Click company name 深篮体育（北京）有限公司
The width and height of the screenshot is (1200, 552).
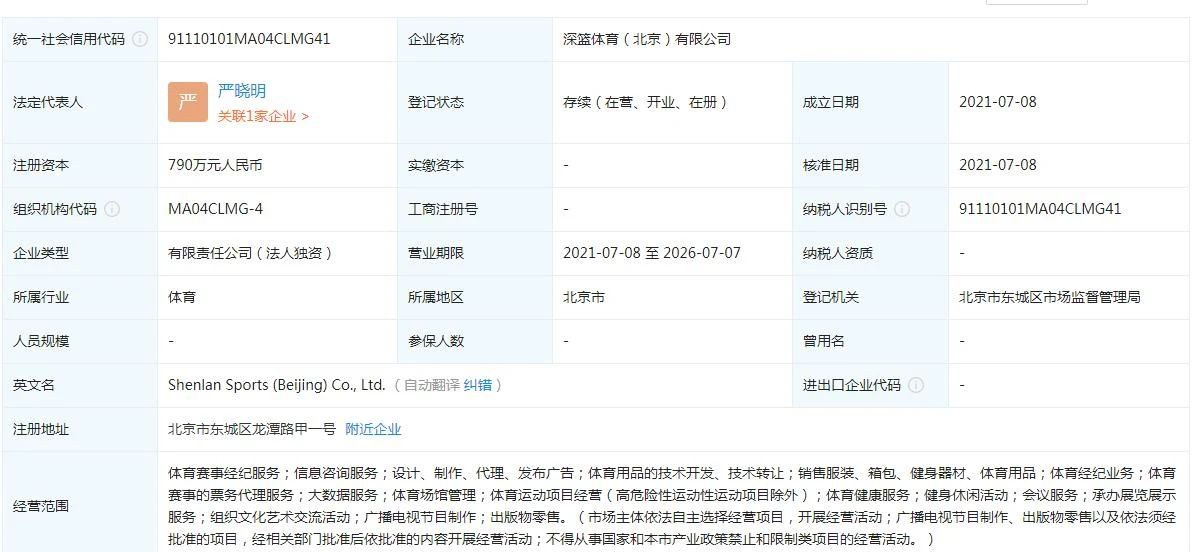[647, 39]
